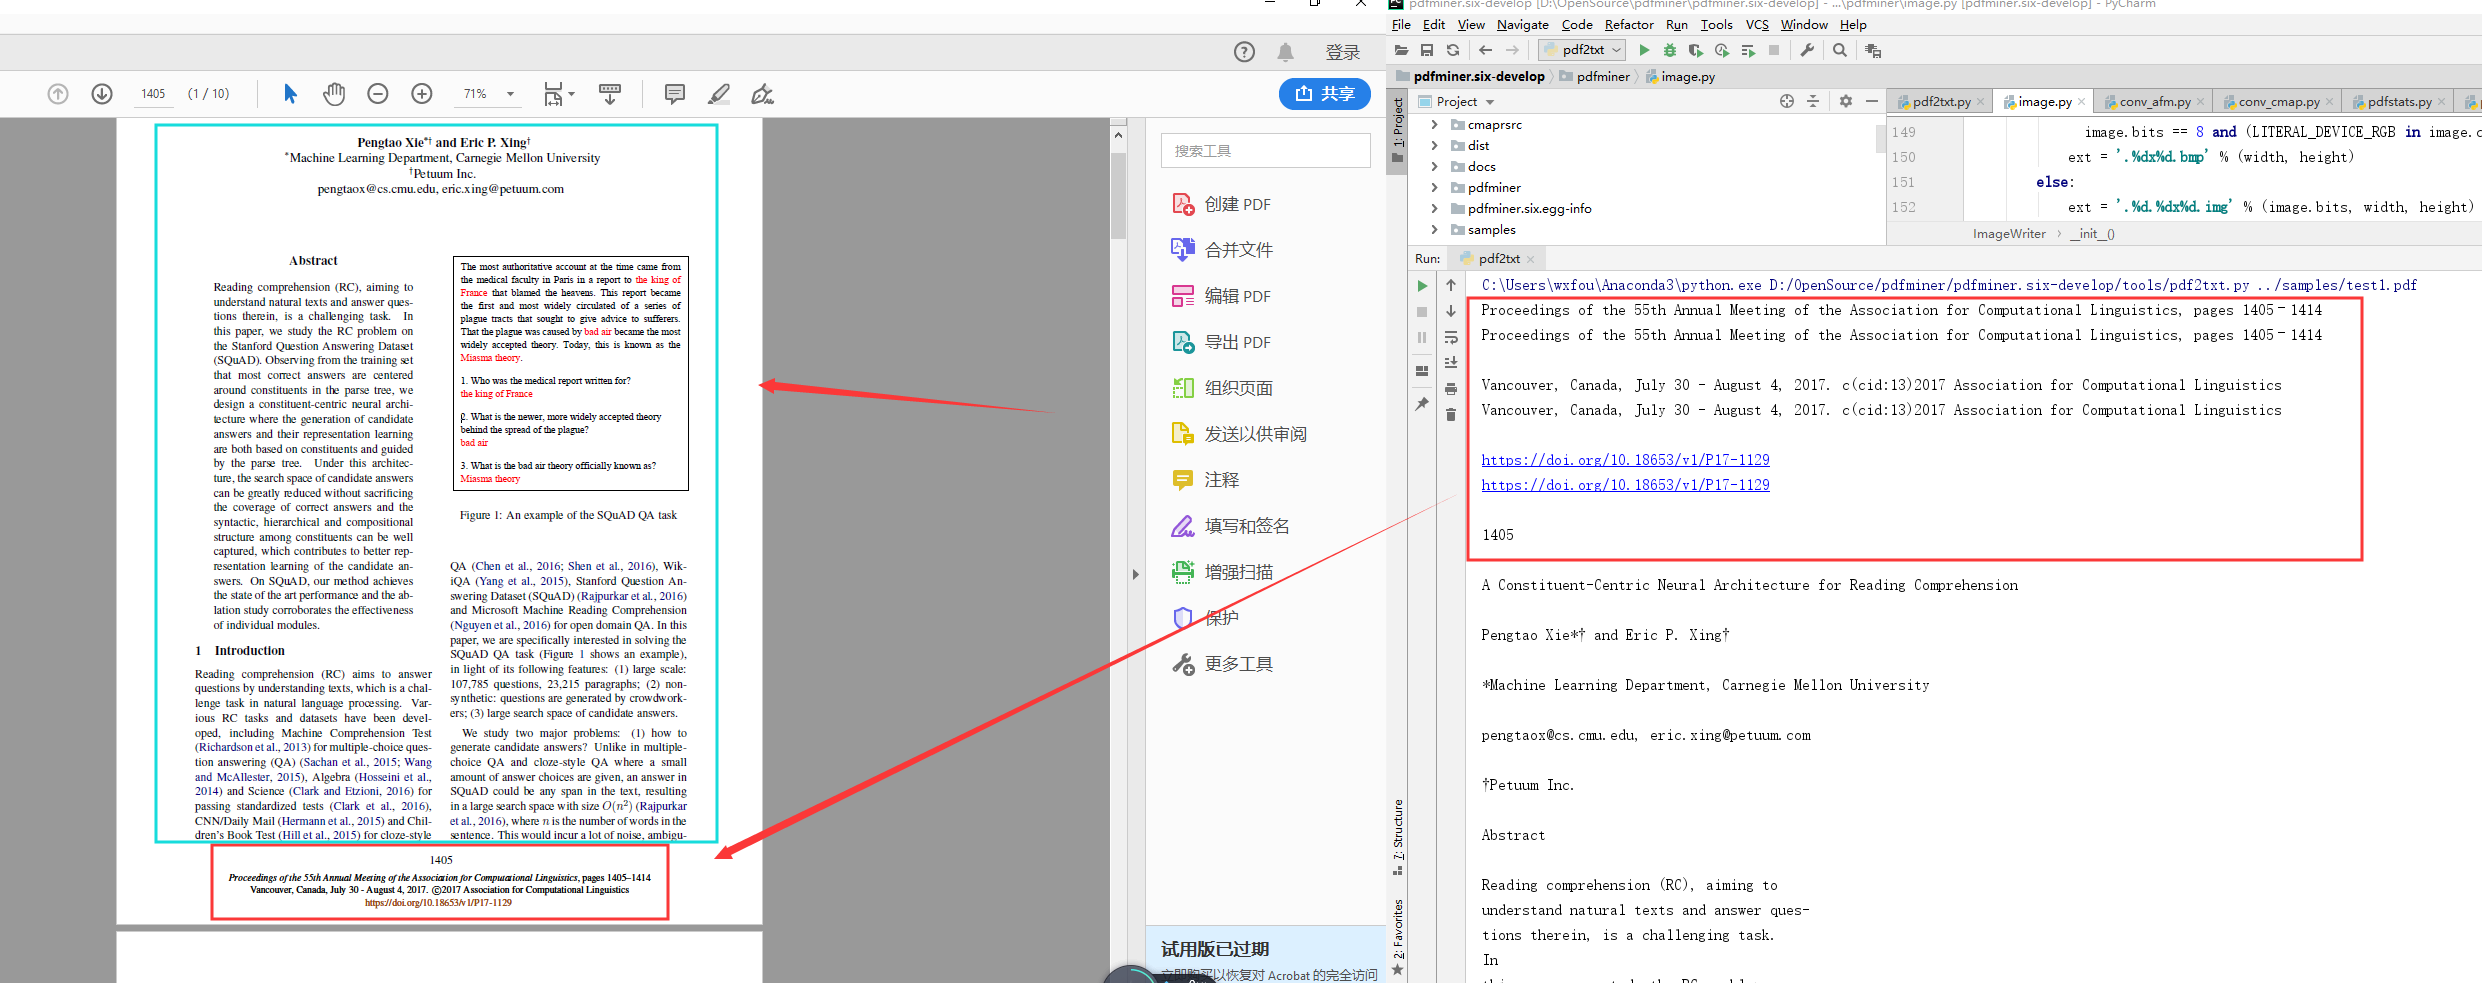Expand the samples folder in Project tree
2482x983 pixels.
1435,229
